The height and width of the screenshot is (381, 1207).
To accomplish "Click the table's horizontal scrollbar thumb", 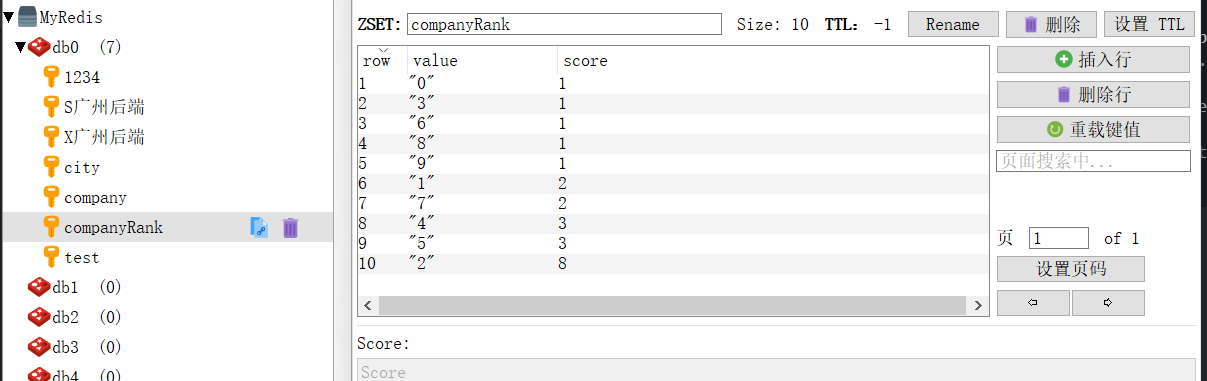I will tap(672, 305).
